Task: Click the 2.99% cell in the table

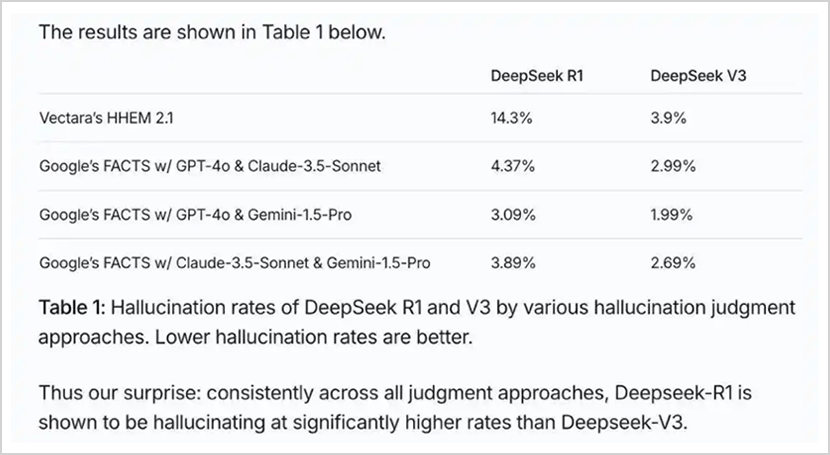Action: click(672, 166)
